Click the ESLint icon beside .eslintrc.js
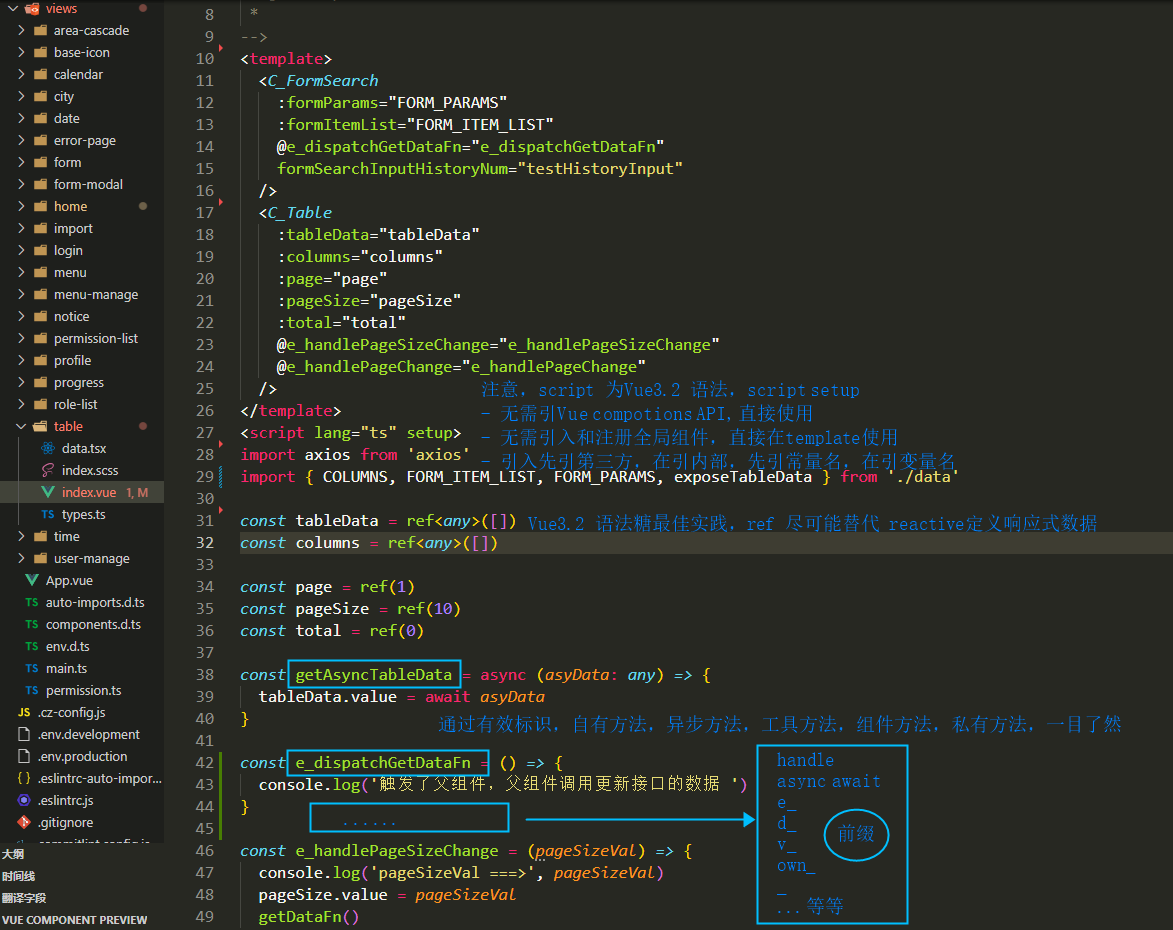 tap(24, 800)
